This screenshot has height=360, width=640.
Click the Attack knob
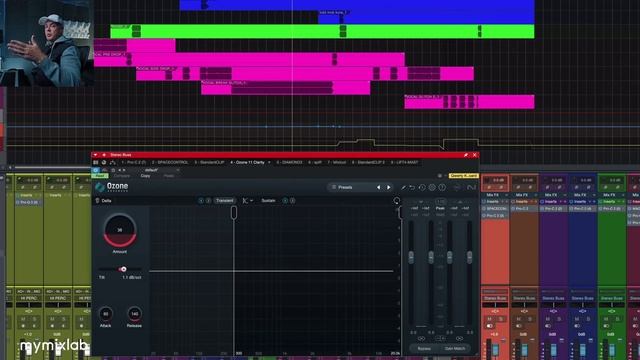coord(106,314)
